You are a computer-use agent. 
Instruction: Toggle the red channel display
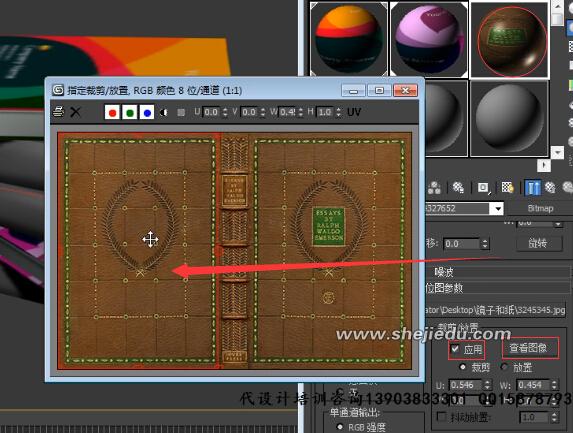point(112,113)
